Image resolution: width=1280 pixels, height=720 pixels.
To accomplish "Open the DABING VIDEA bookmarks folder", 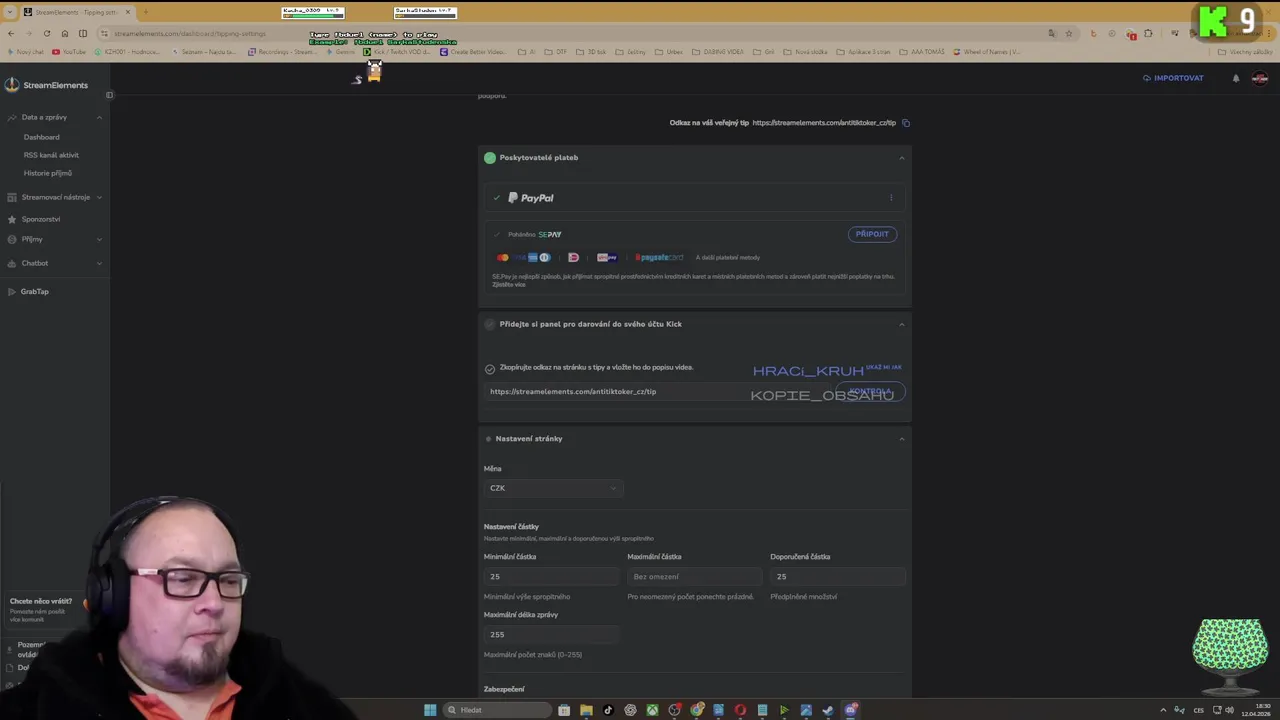I will pyautogui.click(x=718, y=52).
